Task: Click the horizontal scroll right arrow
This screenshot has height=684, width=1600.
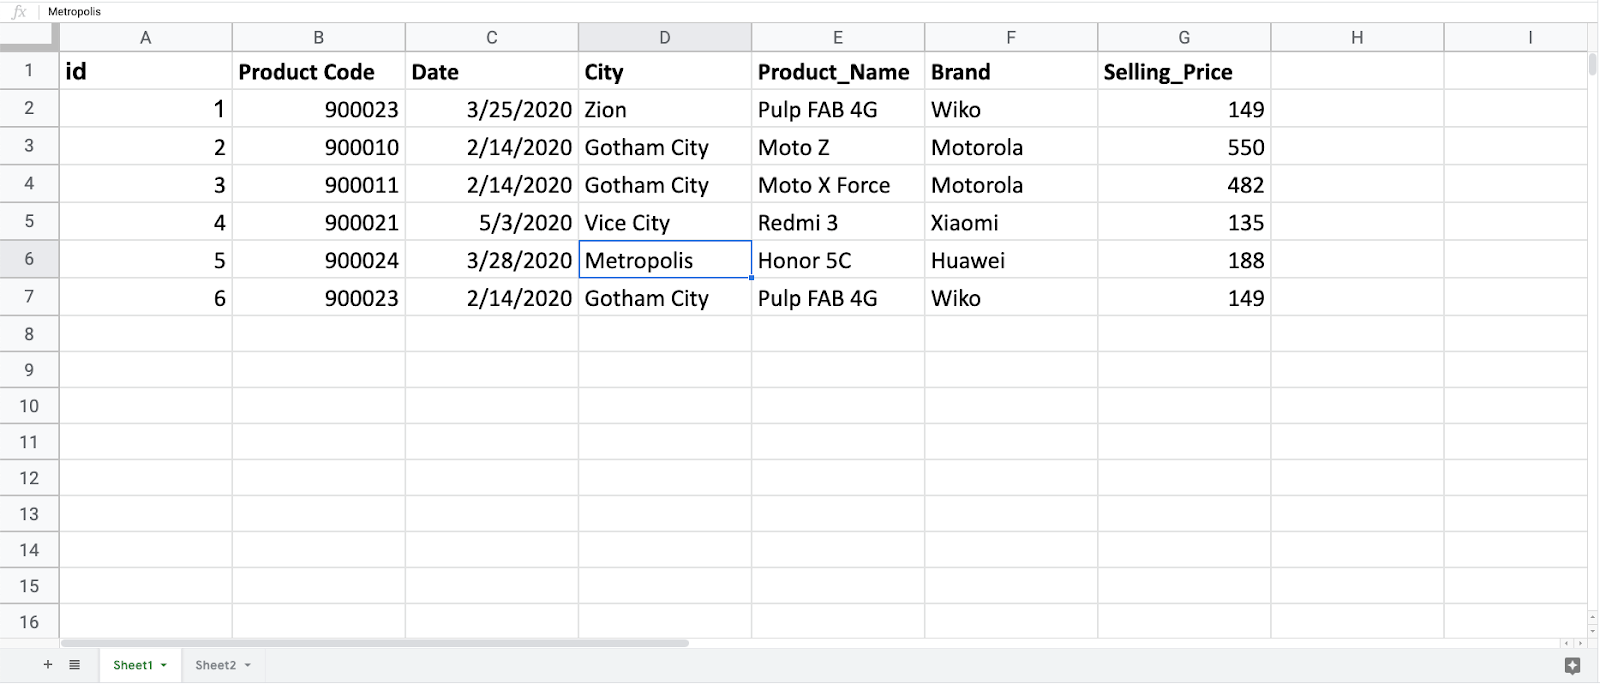Action: 1580,643
